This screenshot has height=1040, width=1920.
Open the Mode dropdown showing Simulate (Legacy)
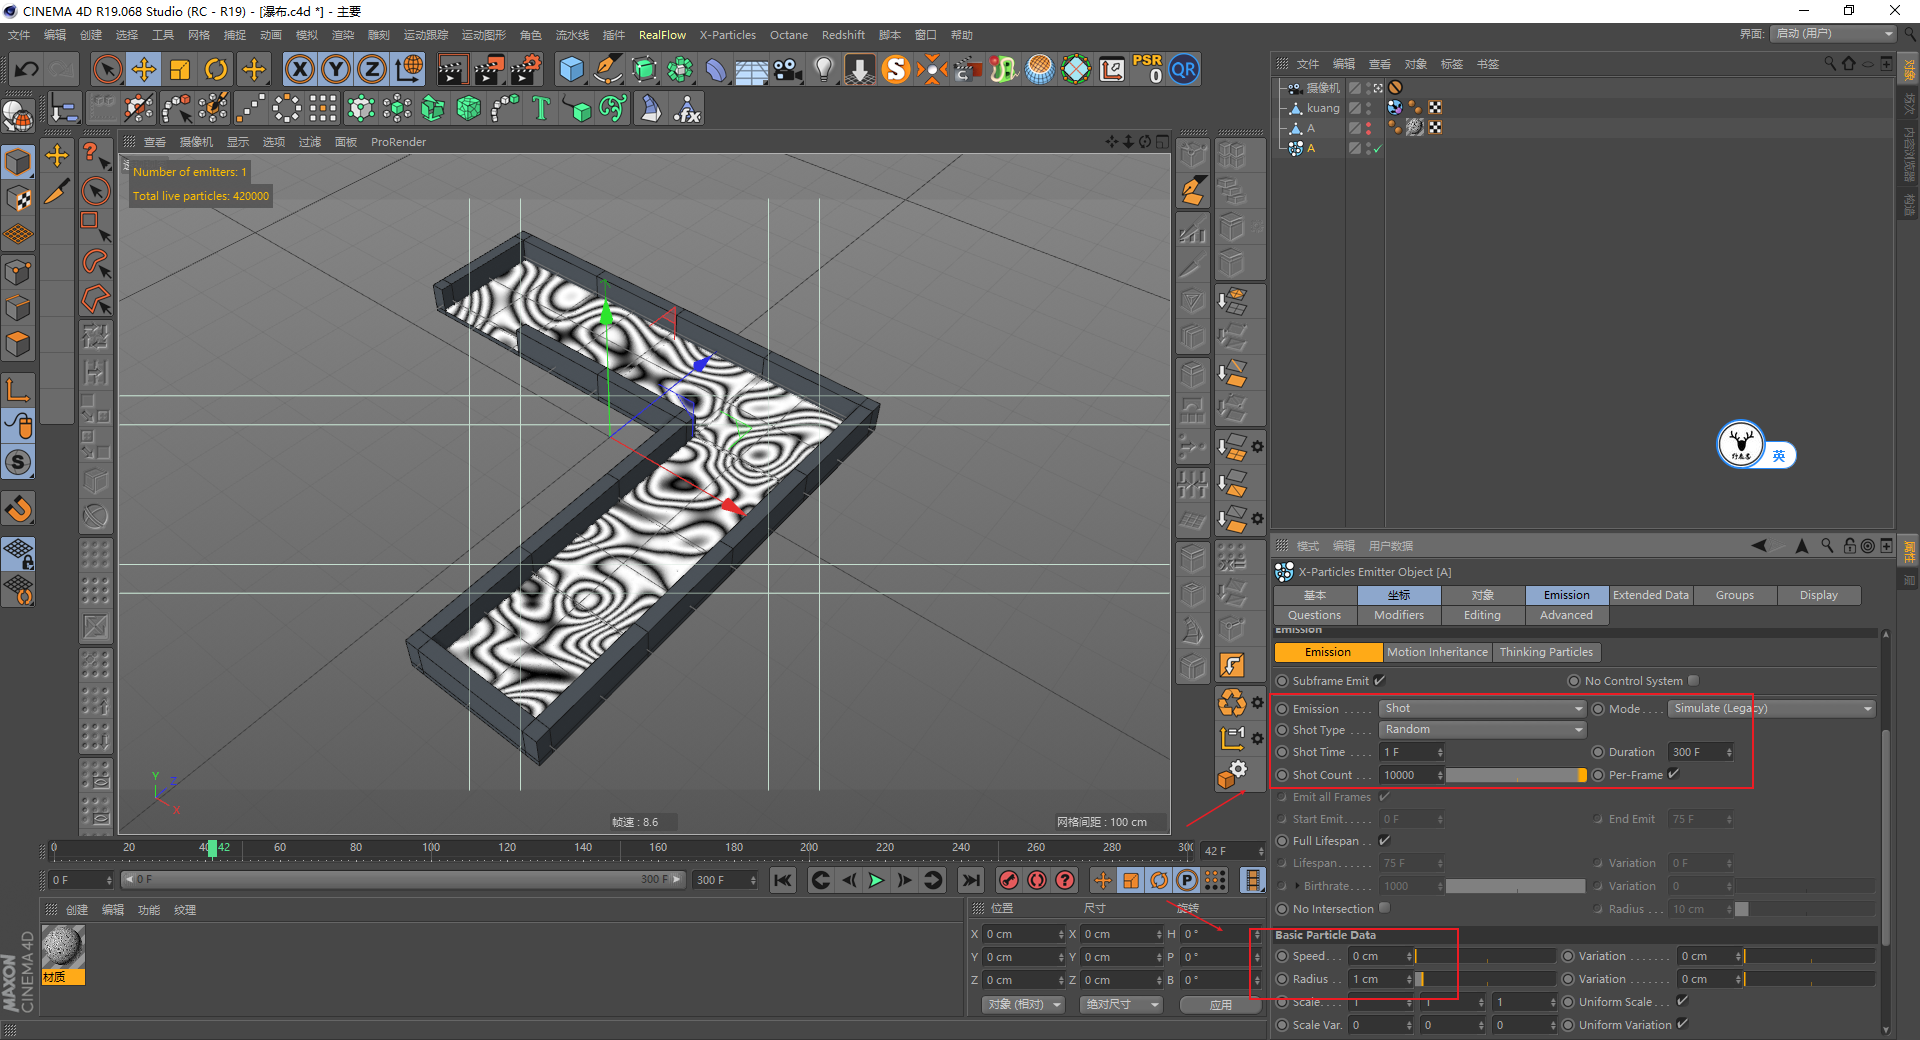(x=1771, y=708)
